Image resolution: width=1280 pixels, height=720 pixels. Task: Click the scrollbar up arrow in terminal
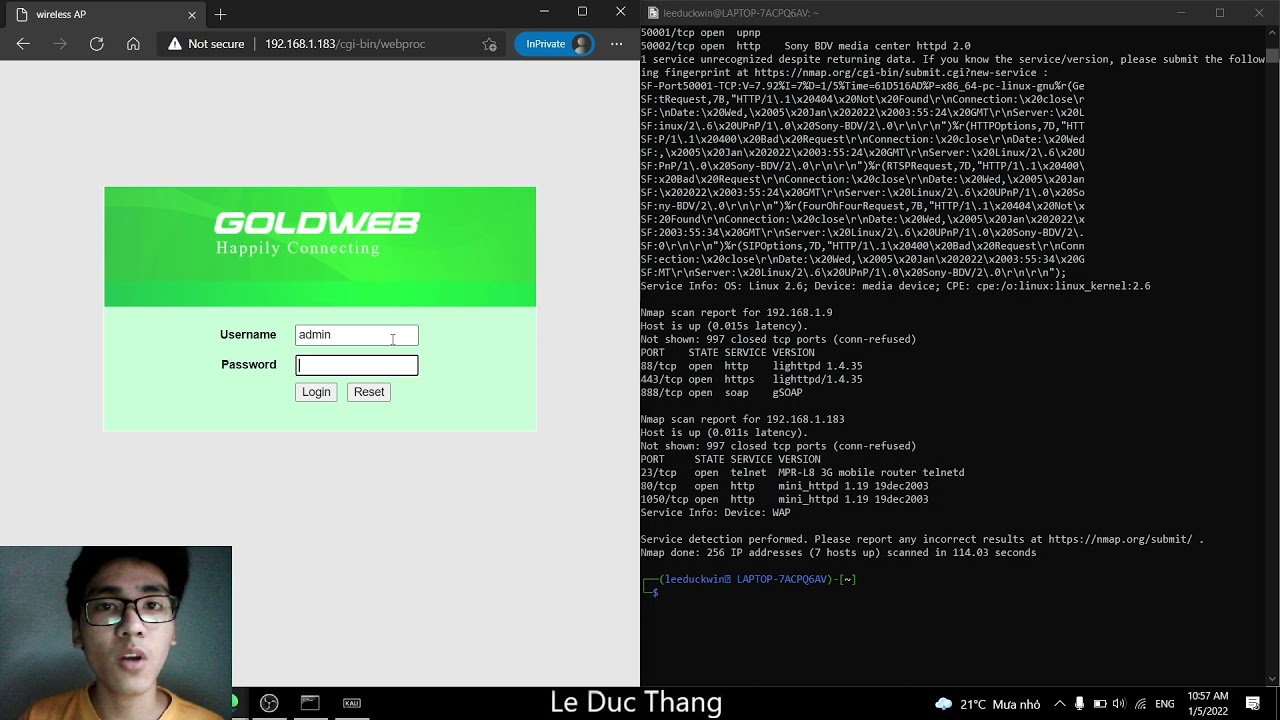(1272, 32)
